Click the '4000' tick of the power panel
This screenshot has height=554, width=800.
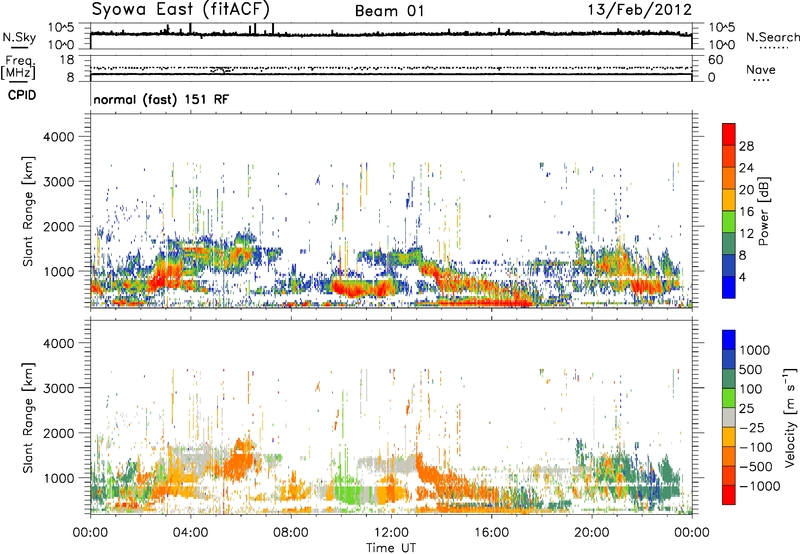pos(58,137)
